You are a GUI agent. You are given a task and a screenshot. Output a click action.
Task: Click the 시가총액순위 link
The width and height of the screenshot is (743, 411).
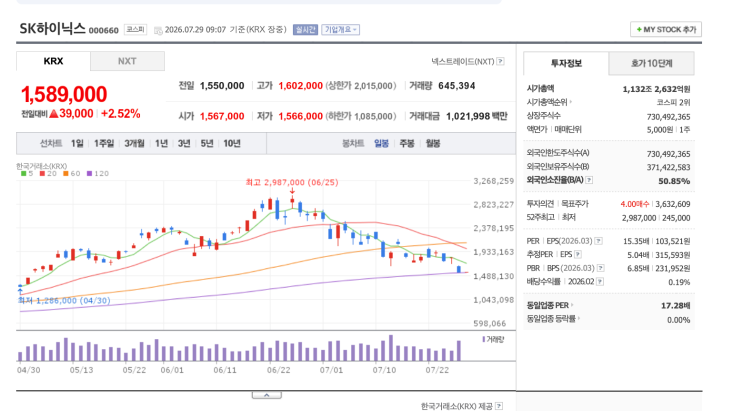click(547, 102)
